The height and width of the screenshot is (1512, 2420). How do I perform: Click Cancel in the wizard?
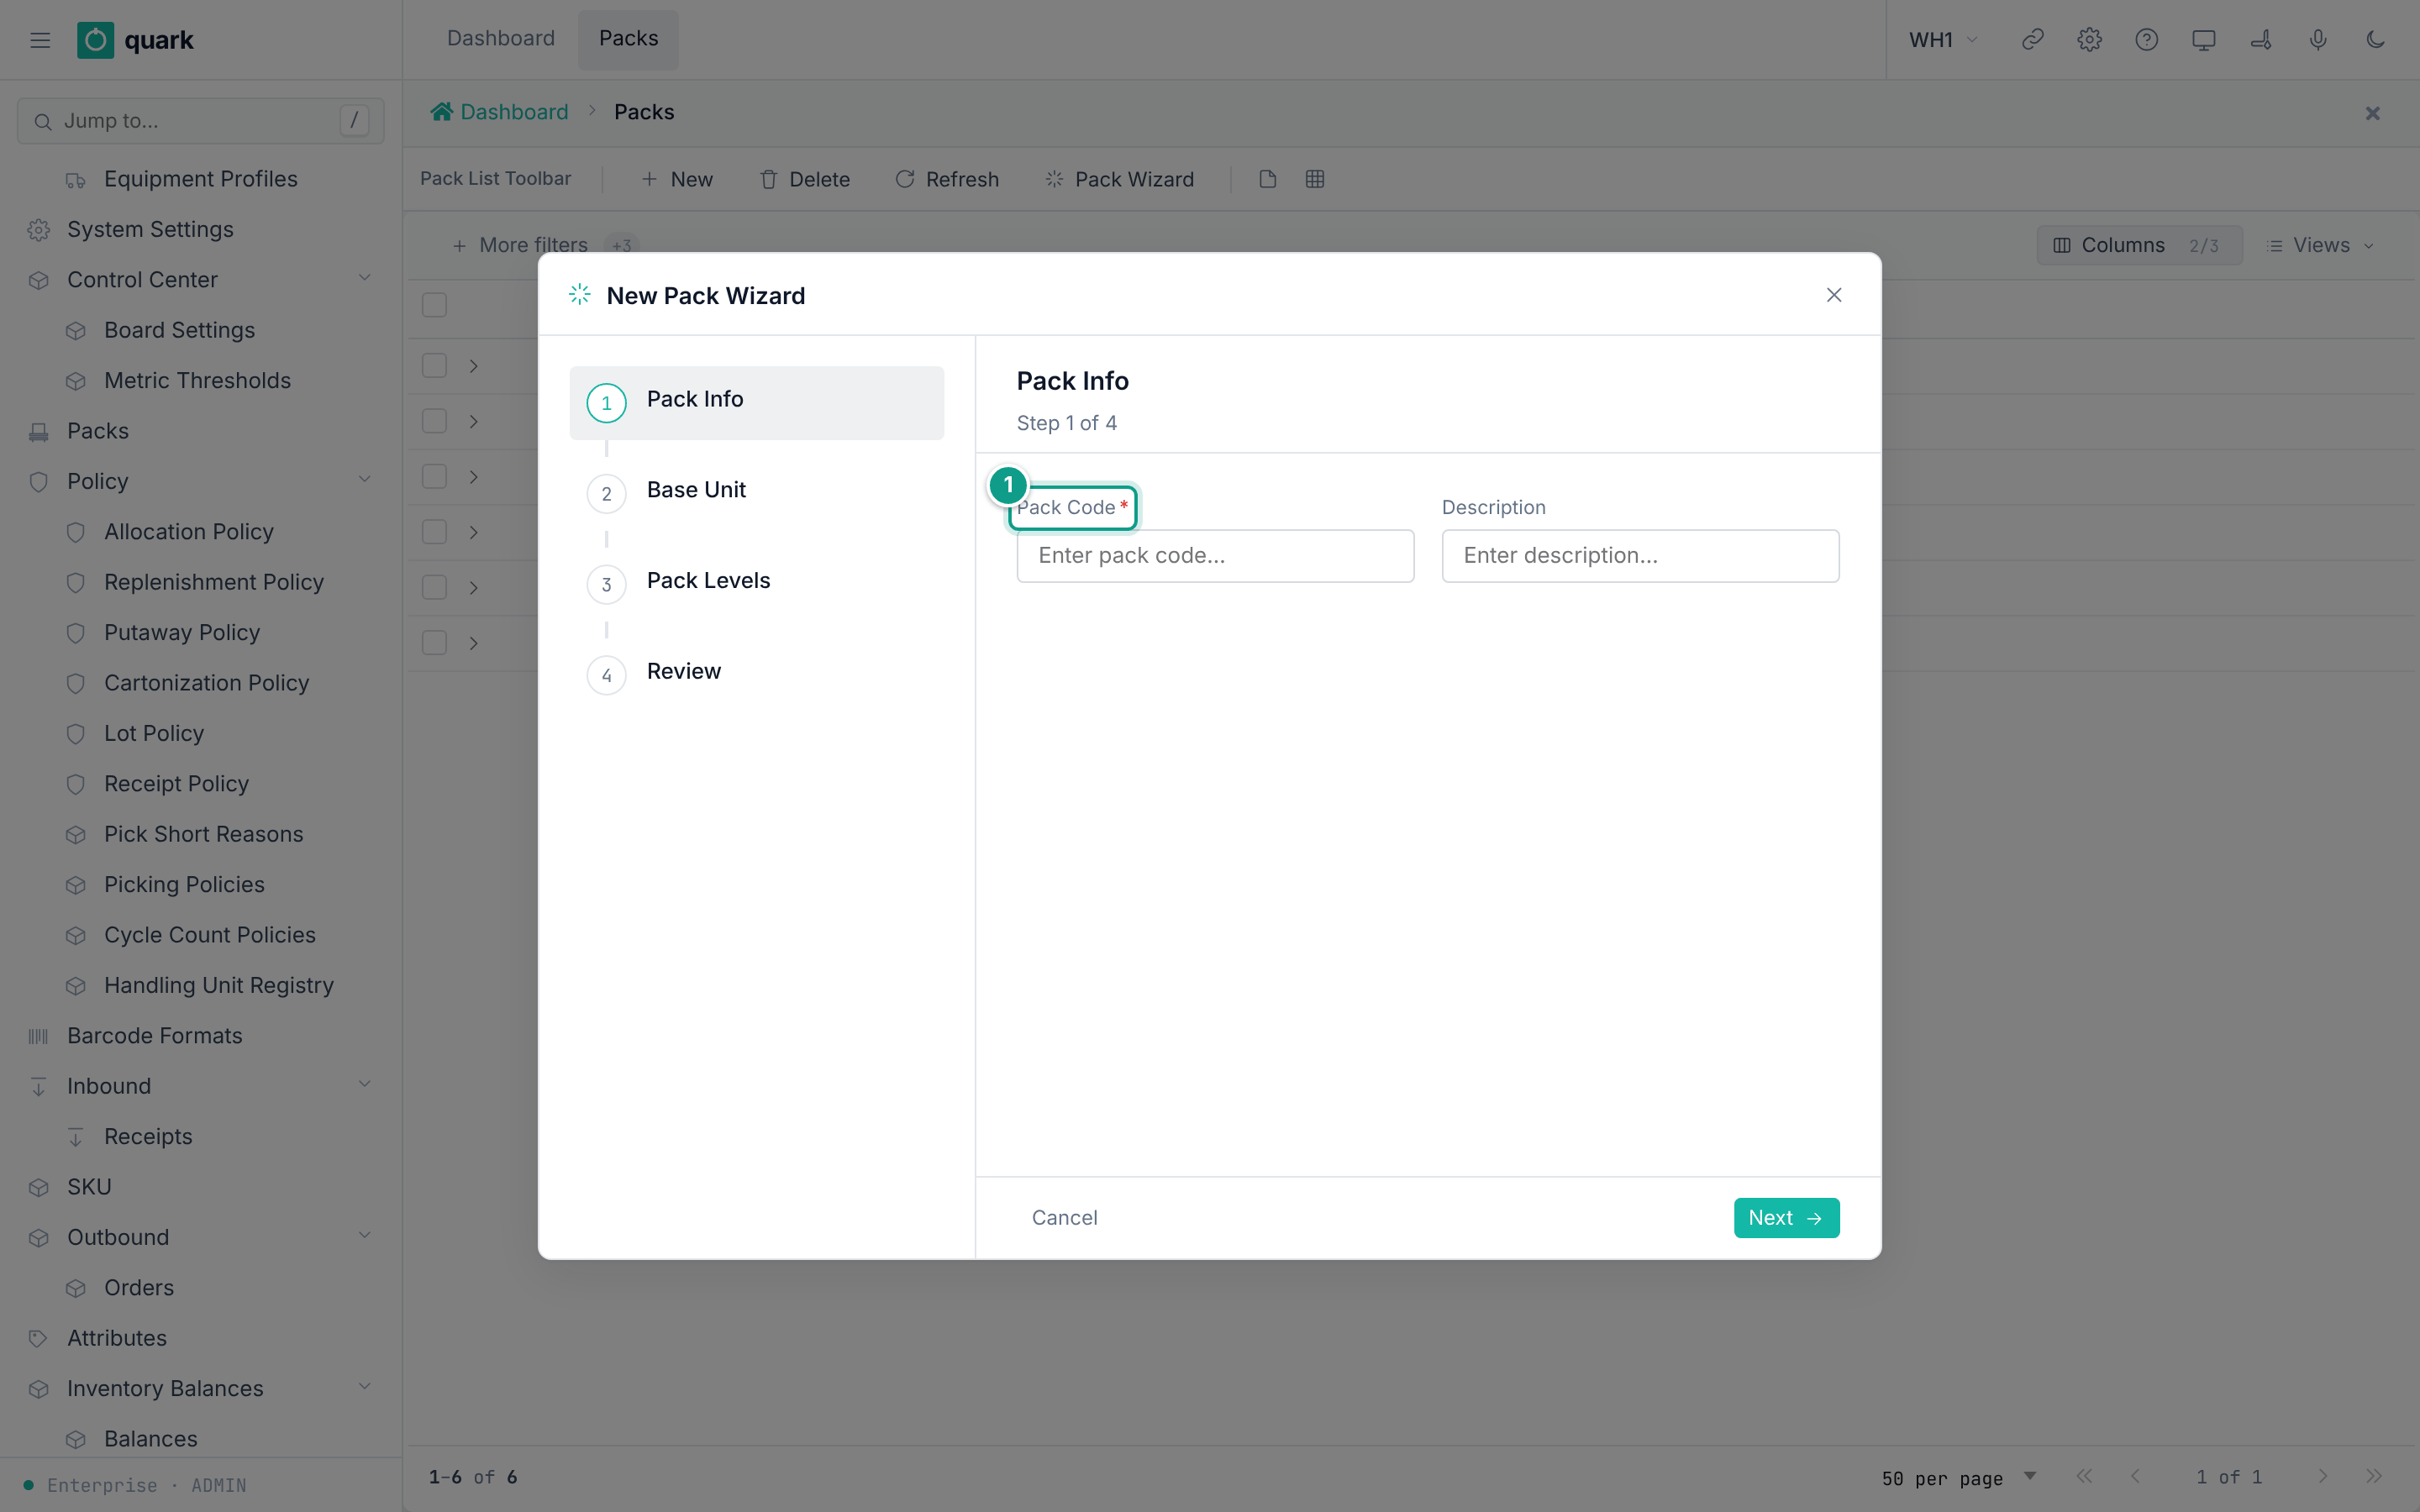(x=1064, y=1218)
